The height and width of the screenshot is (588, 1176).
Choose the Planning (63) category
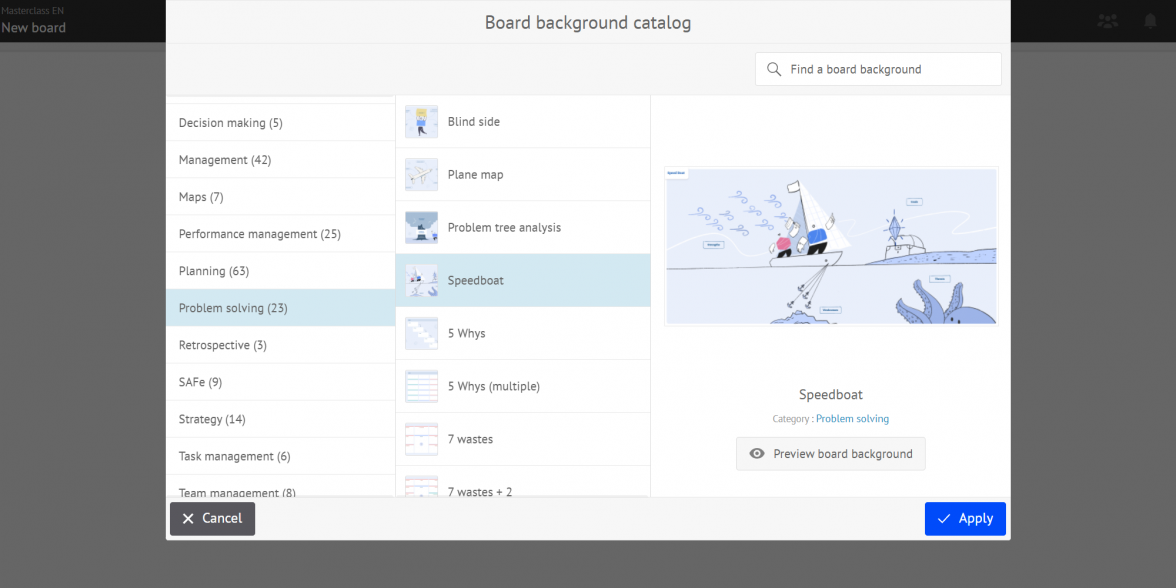[214, 271]
